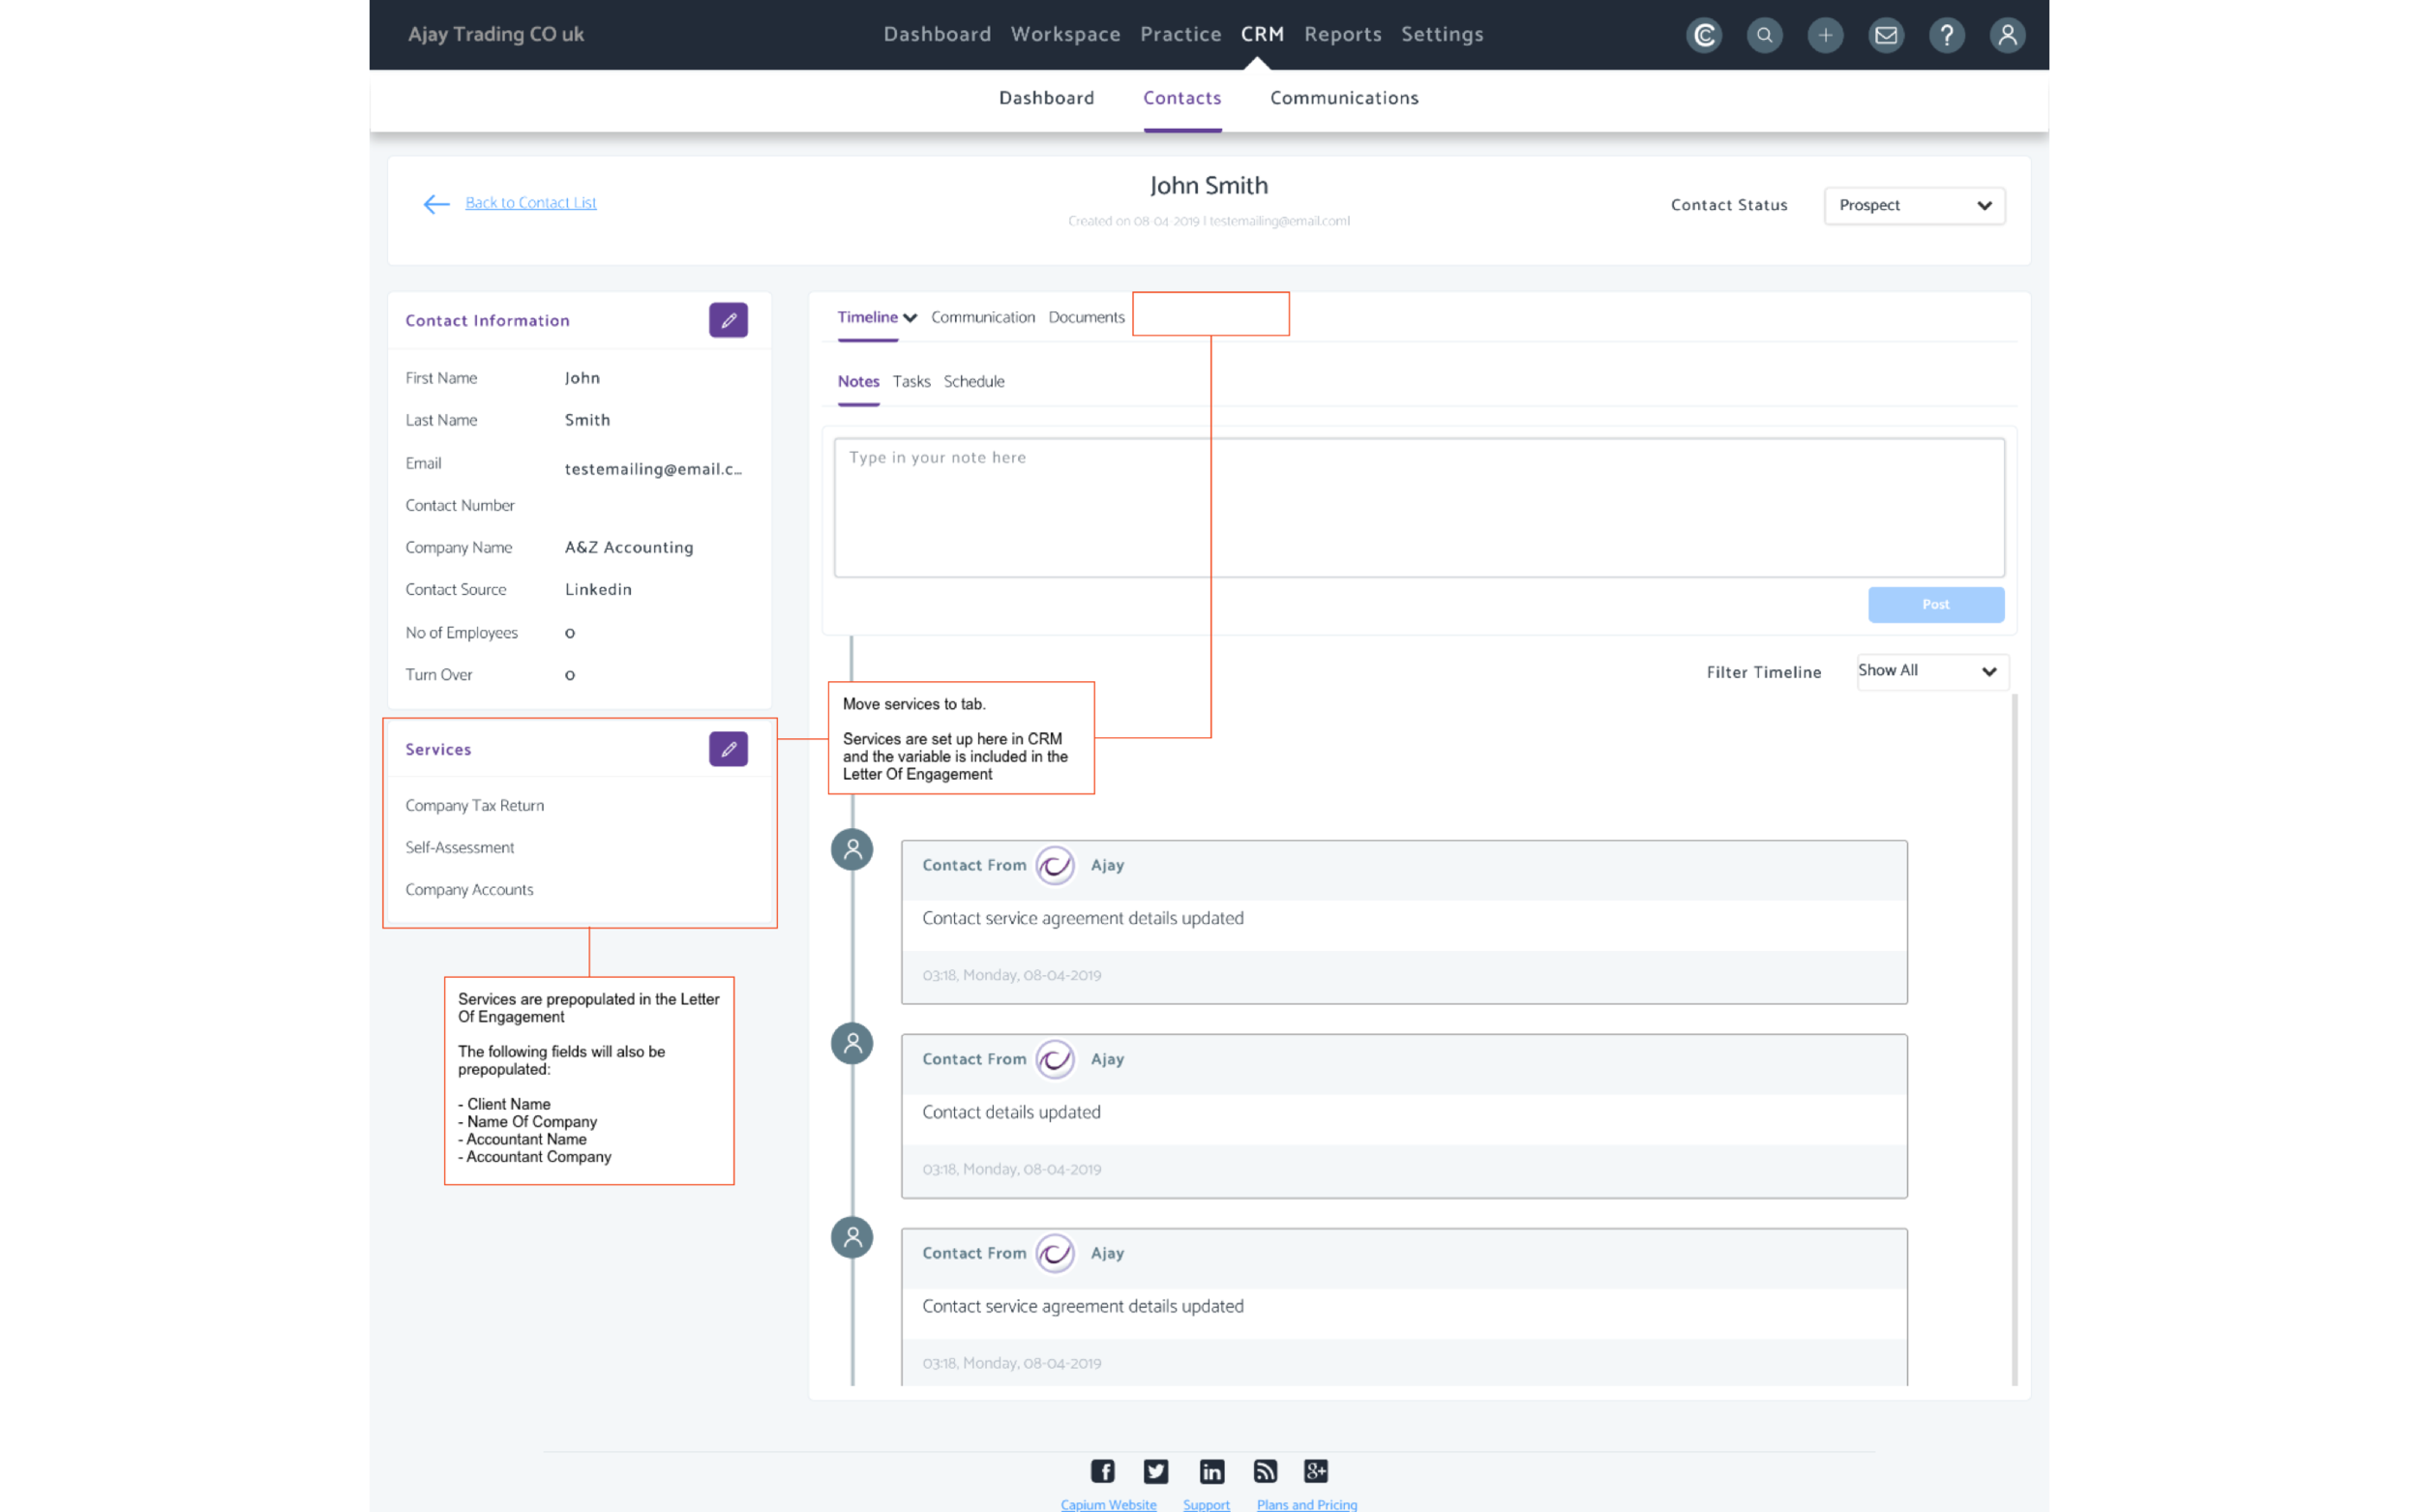Open the Twitter icon in footer
Image resolution: width=2419 pixels, height=1512 pixels.
point(1156,1471)
